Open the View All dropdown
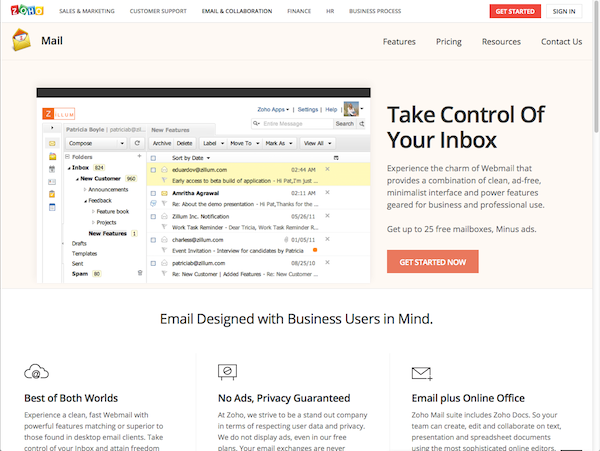 tap(317, 143)
